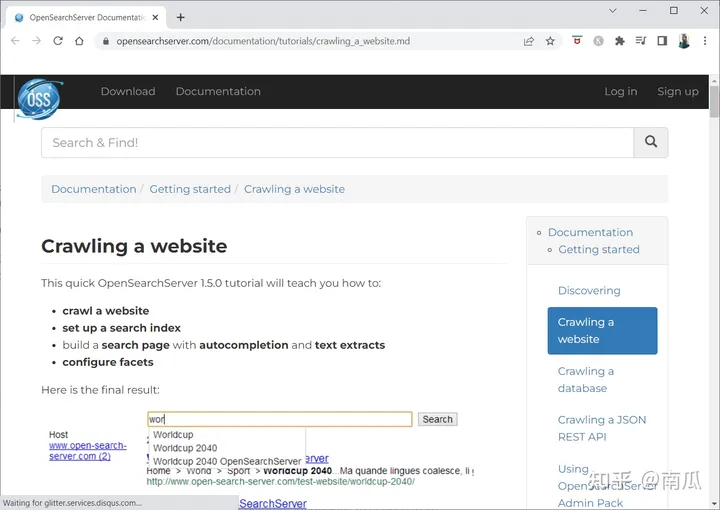This screenshot has width=720, height=510.
Task: Click the page vertical scrollbar thumb
Action: point(714,101)
